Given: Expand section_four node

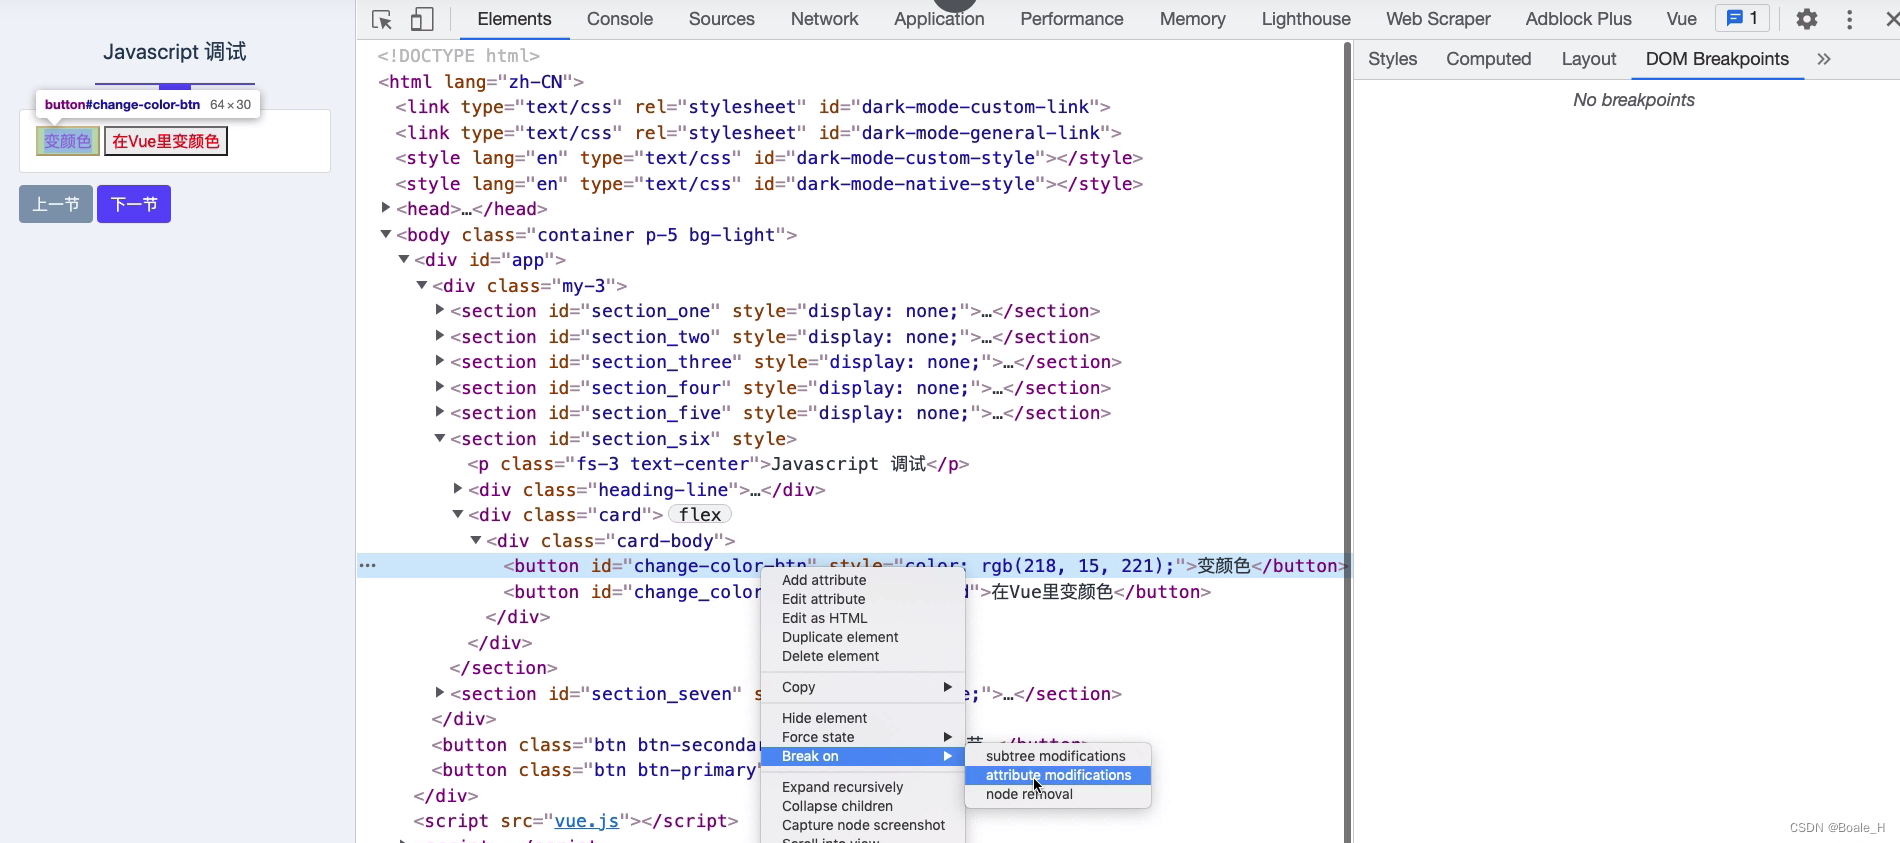Looking at the screenshot, I should click(x=440, y=387).
